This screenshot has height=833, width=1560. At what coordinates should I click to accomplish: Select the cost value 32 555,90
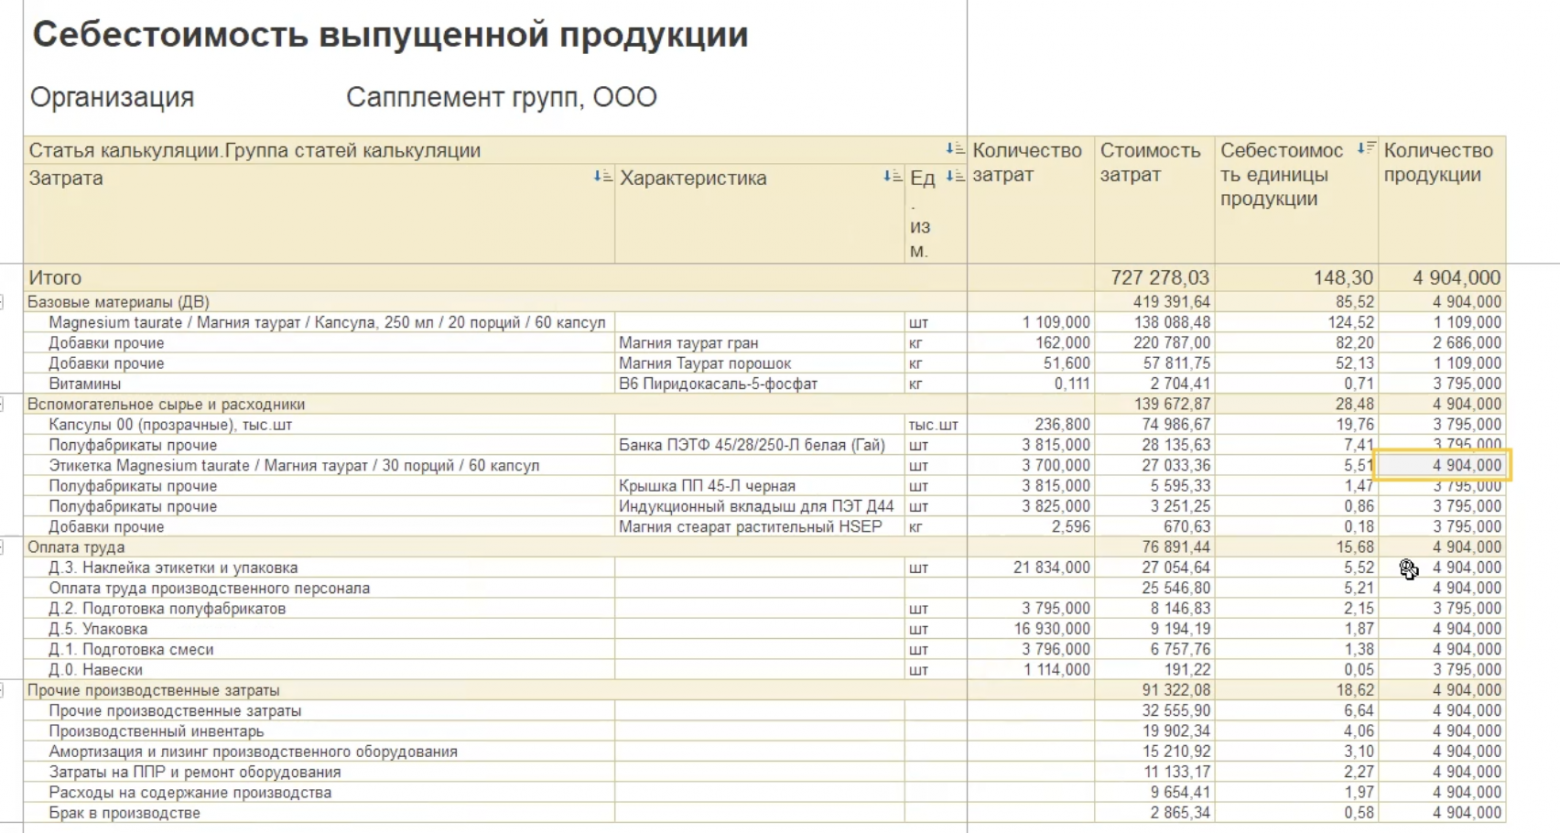(1176, 710)
